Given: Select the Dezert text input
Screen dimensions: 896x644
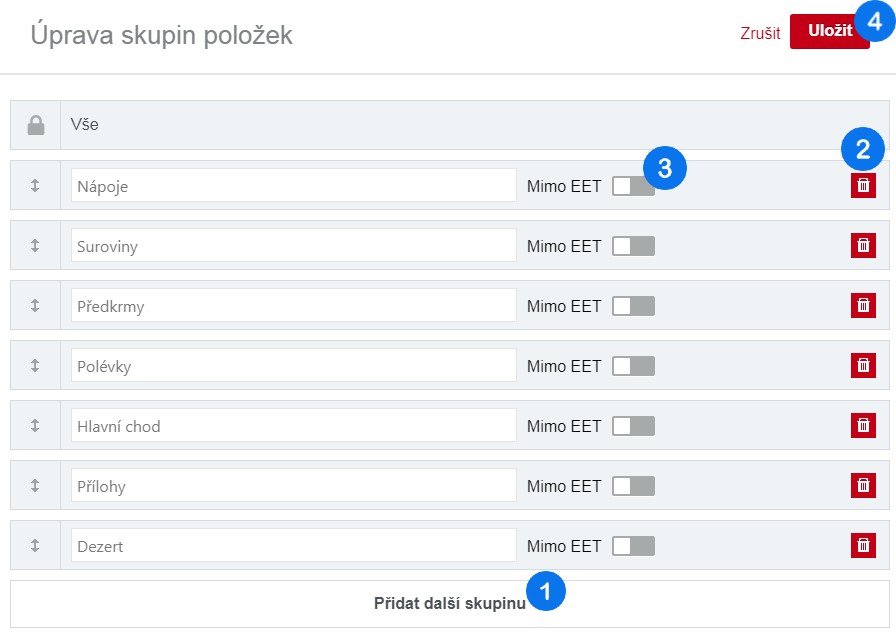Looking at the screenshot, I should tap(294, 545).
